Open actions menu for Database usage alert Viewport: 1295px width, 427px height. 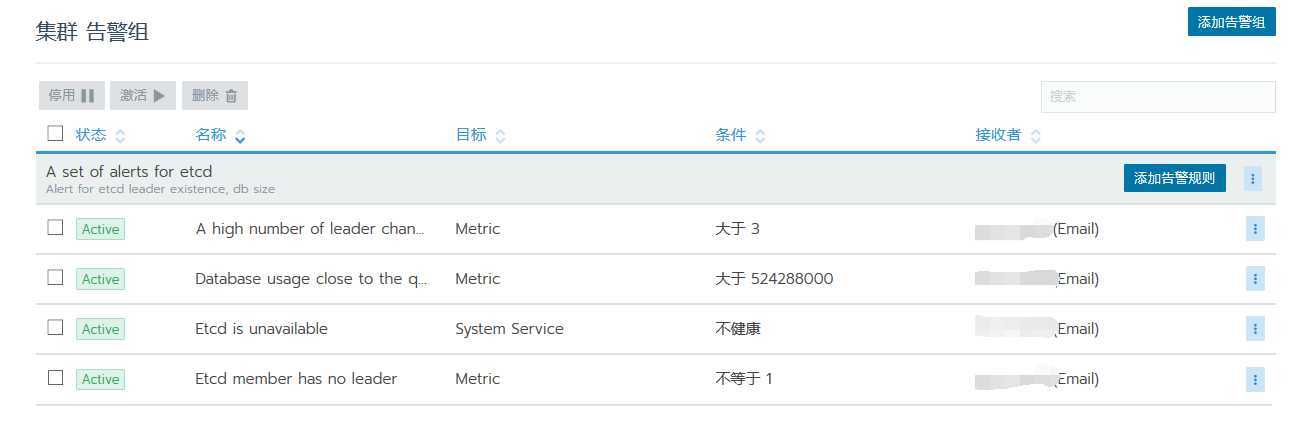1255,279
